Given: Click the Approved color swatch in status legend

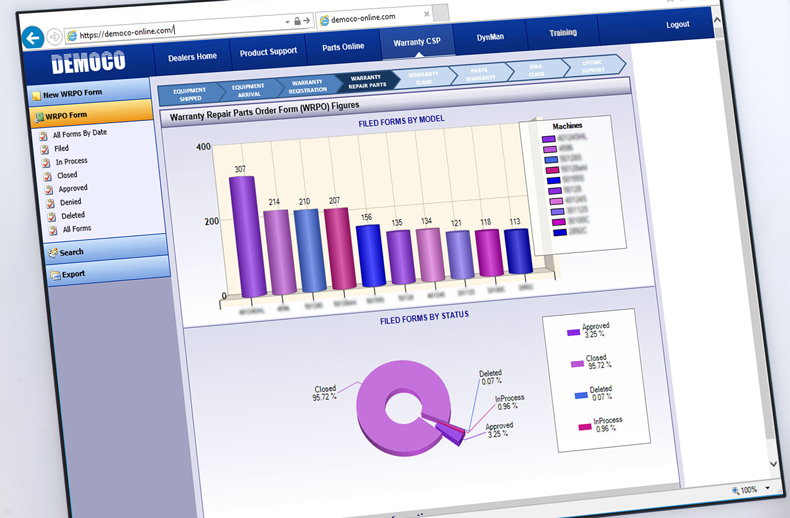Looking at the screenshot, I should 574,332.
